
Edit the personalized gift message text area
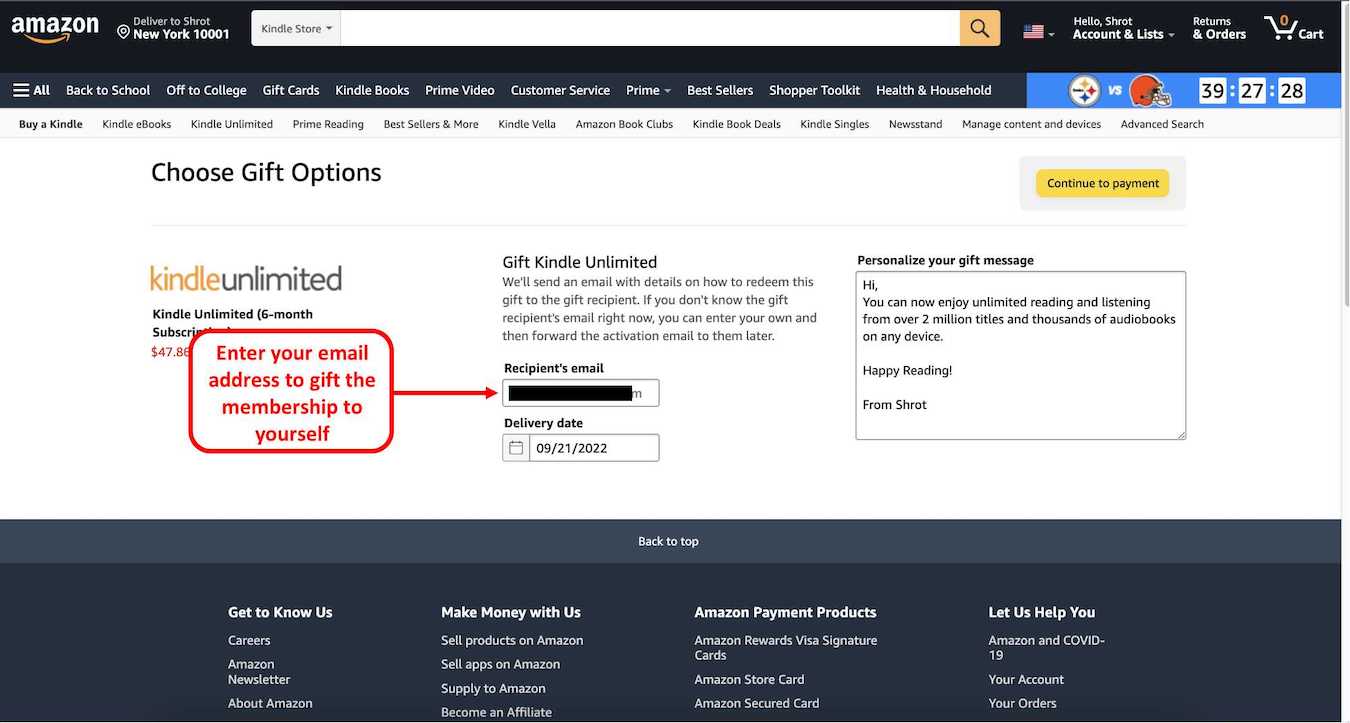pos(1021,355)
